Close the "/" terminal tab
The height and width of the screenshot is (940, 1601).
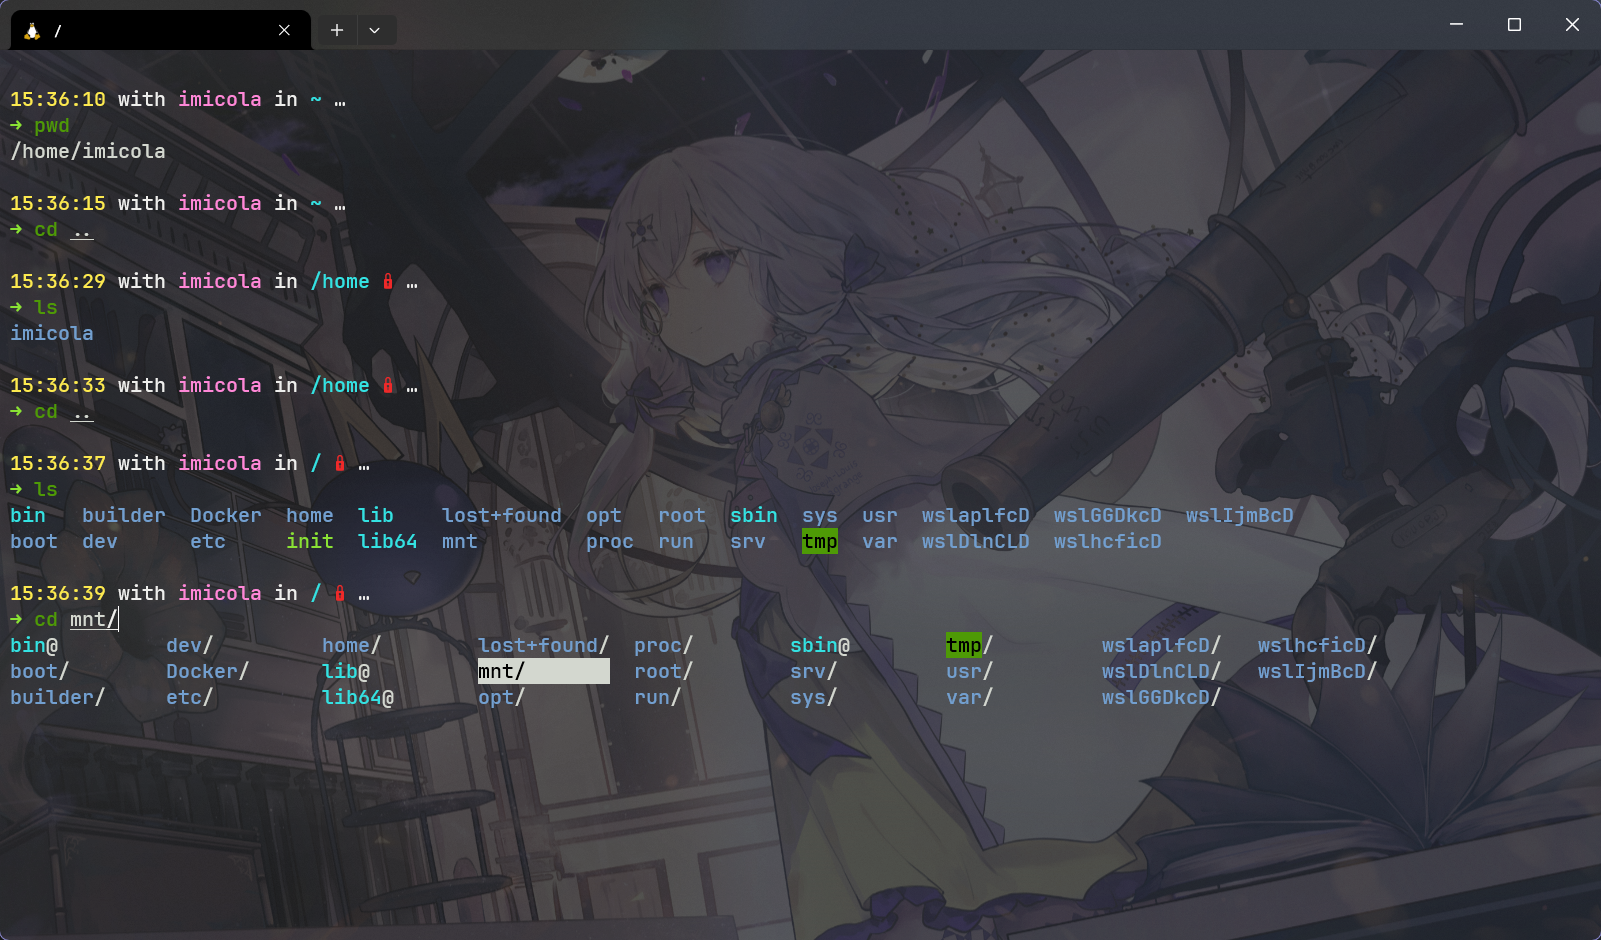pyautogui.click(x=284, y=31)
